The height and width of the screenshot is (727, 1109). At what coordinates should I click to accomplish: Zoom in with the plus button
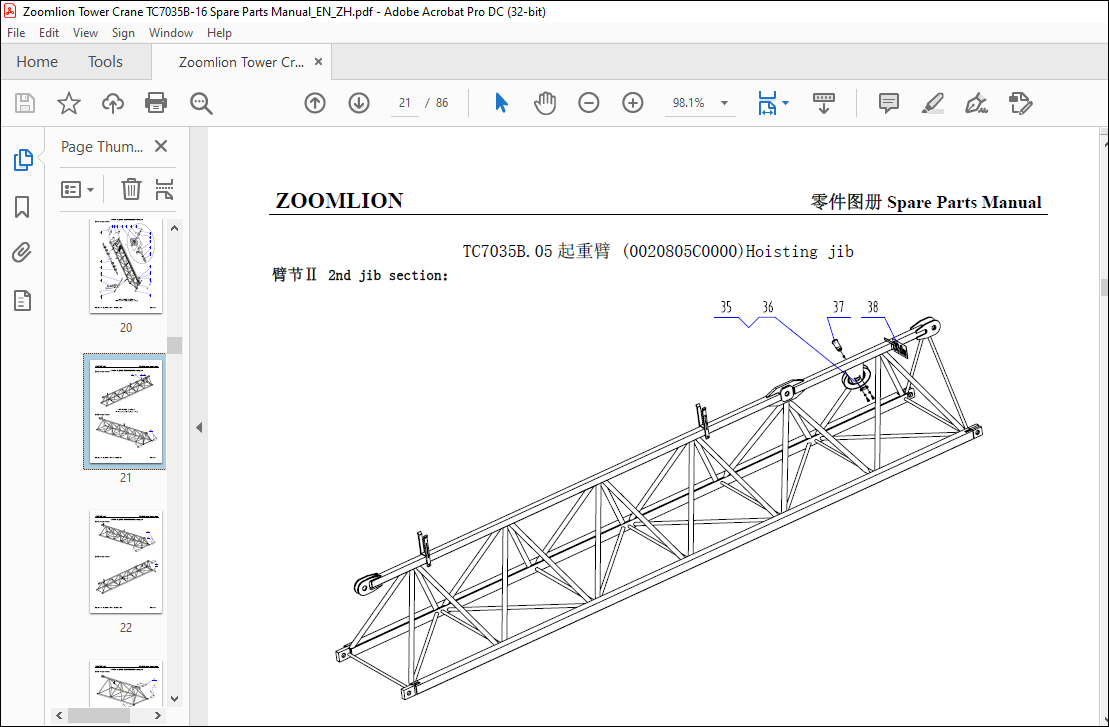[x=632, y=103]
